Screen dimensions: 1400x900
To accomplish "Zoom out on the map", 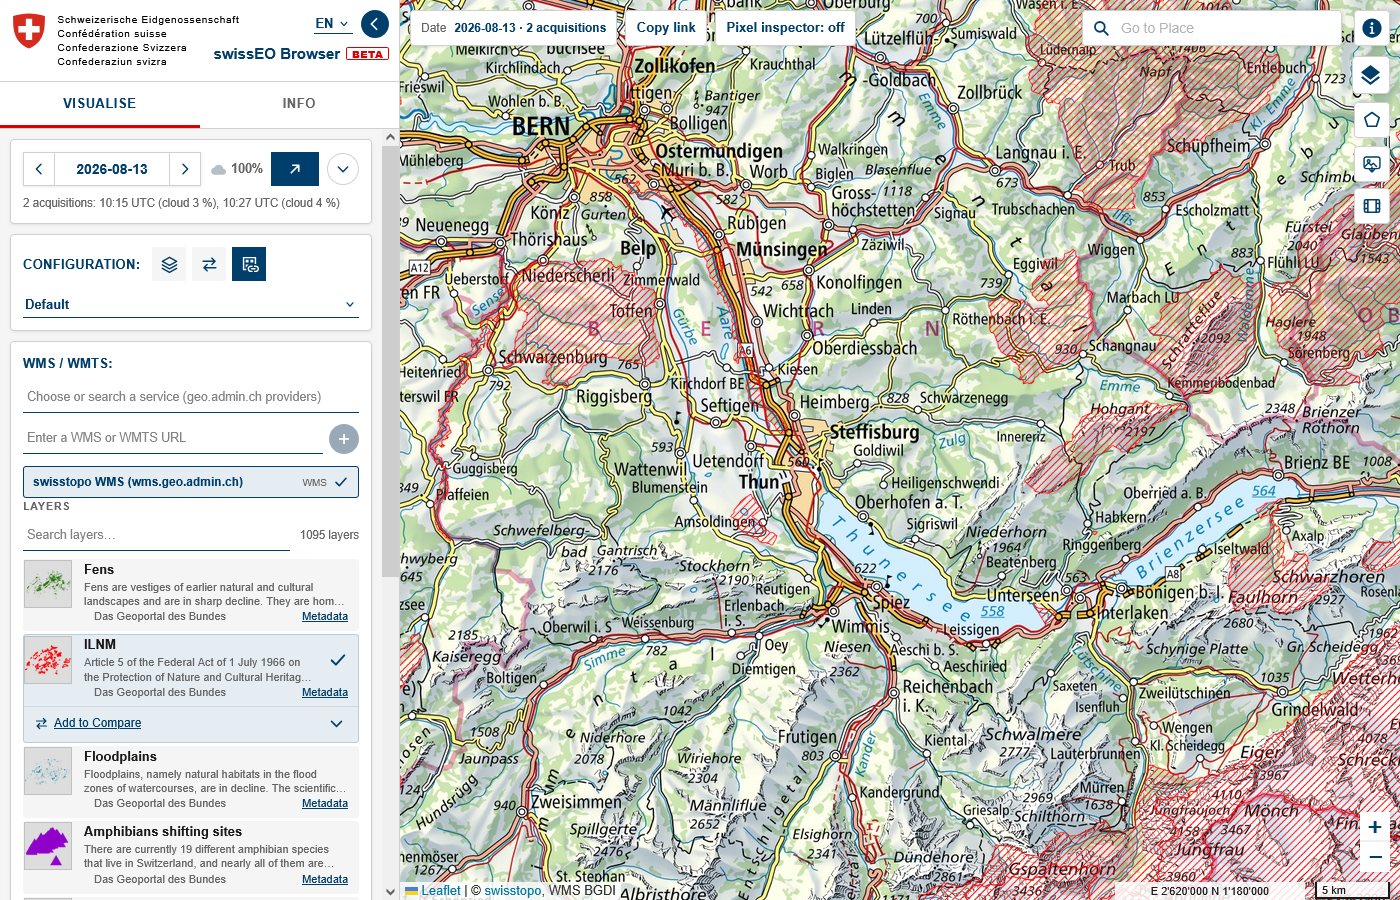I will (x=1375, y=857).
